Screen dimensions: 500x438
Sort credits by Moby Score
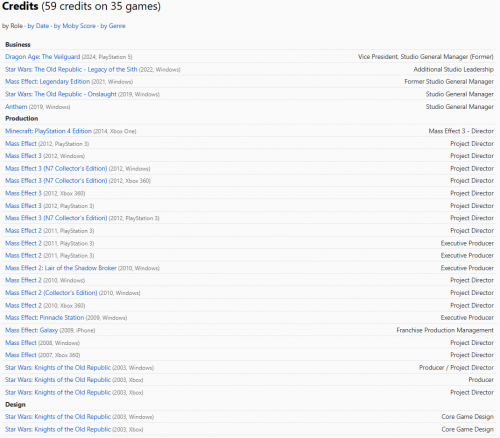75,26
